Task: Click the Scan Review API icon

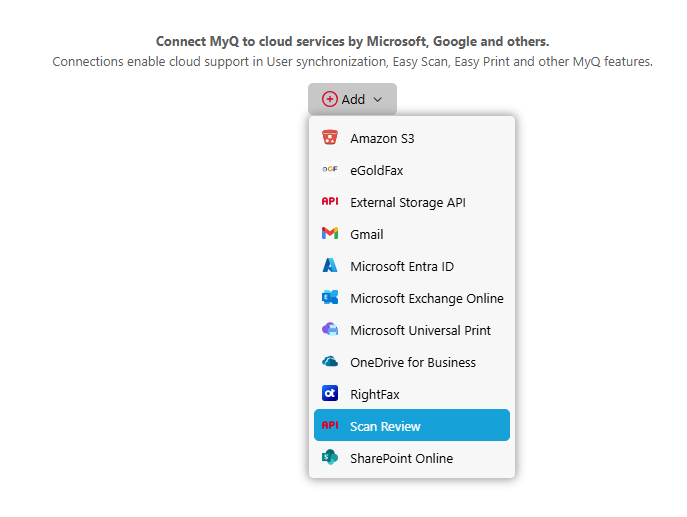Action: pyautogui.click(x=329, y=425)
